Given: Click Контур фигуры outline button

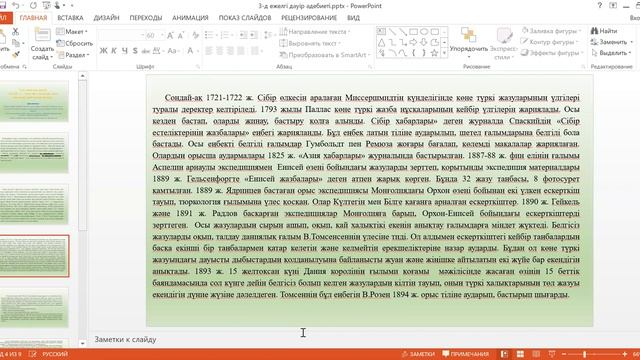Looking at the screenshot, I should pos(550,42).
